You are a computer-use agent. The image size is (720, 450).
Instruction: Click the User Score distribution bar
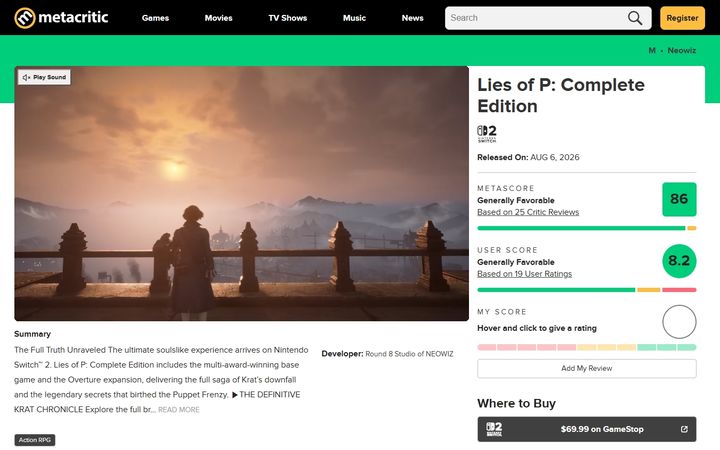point(587,290)
